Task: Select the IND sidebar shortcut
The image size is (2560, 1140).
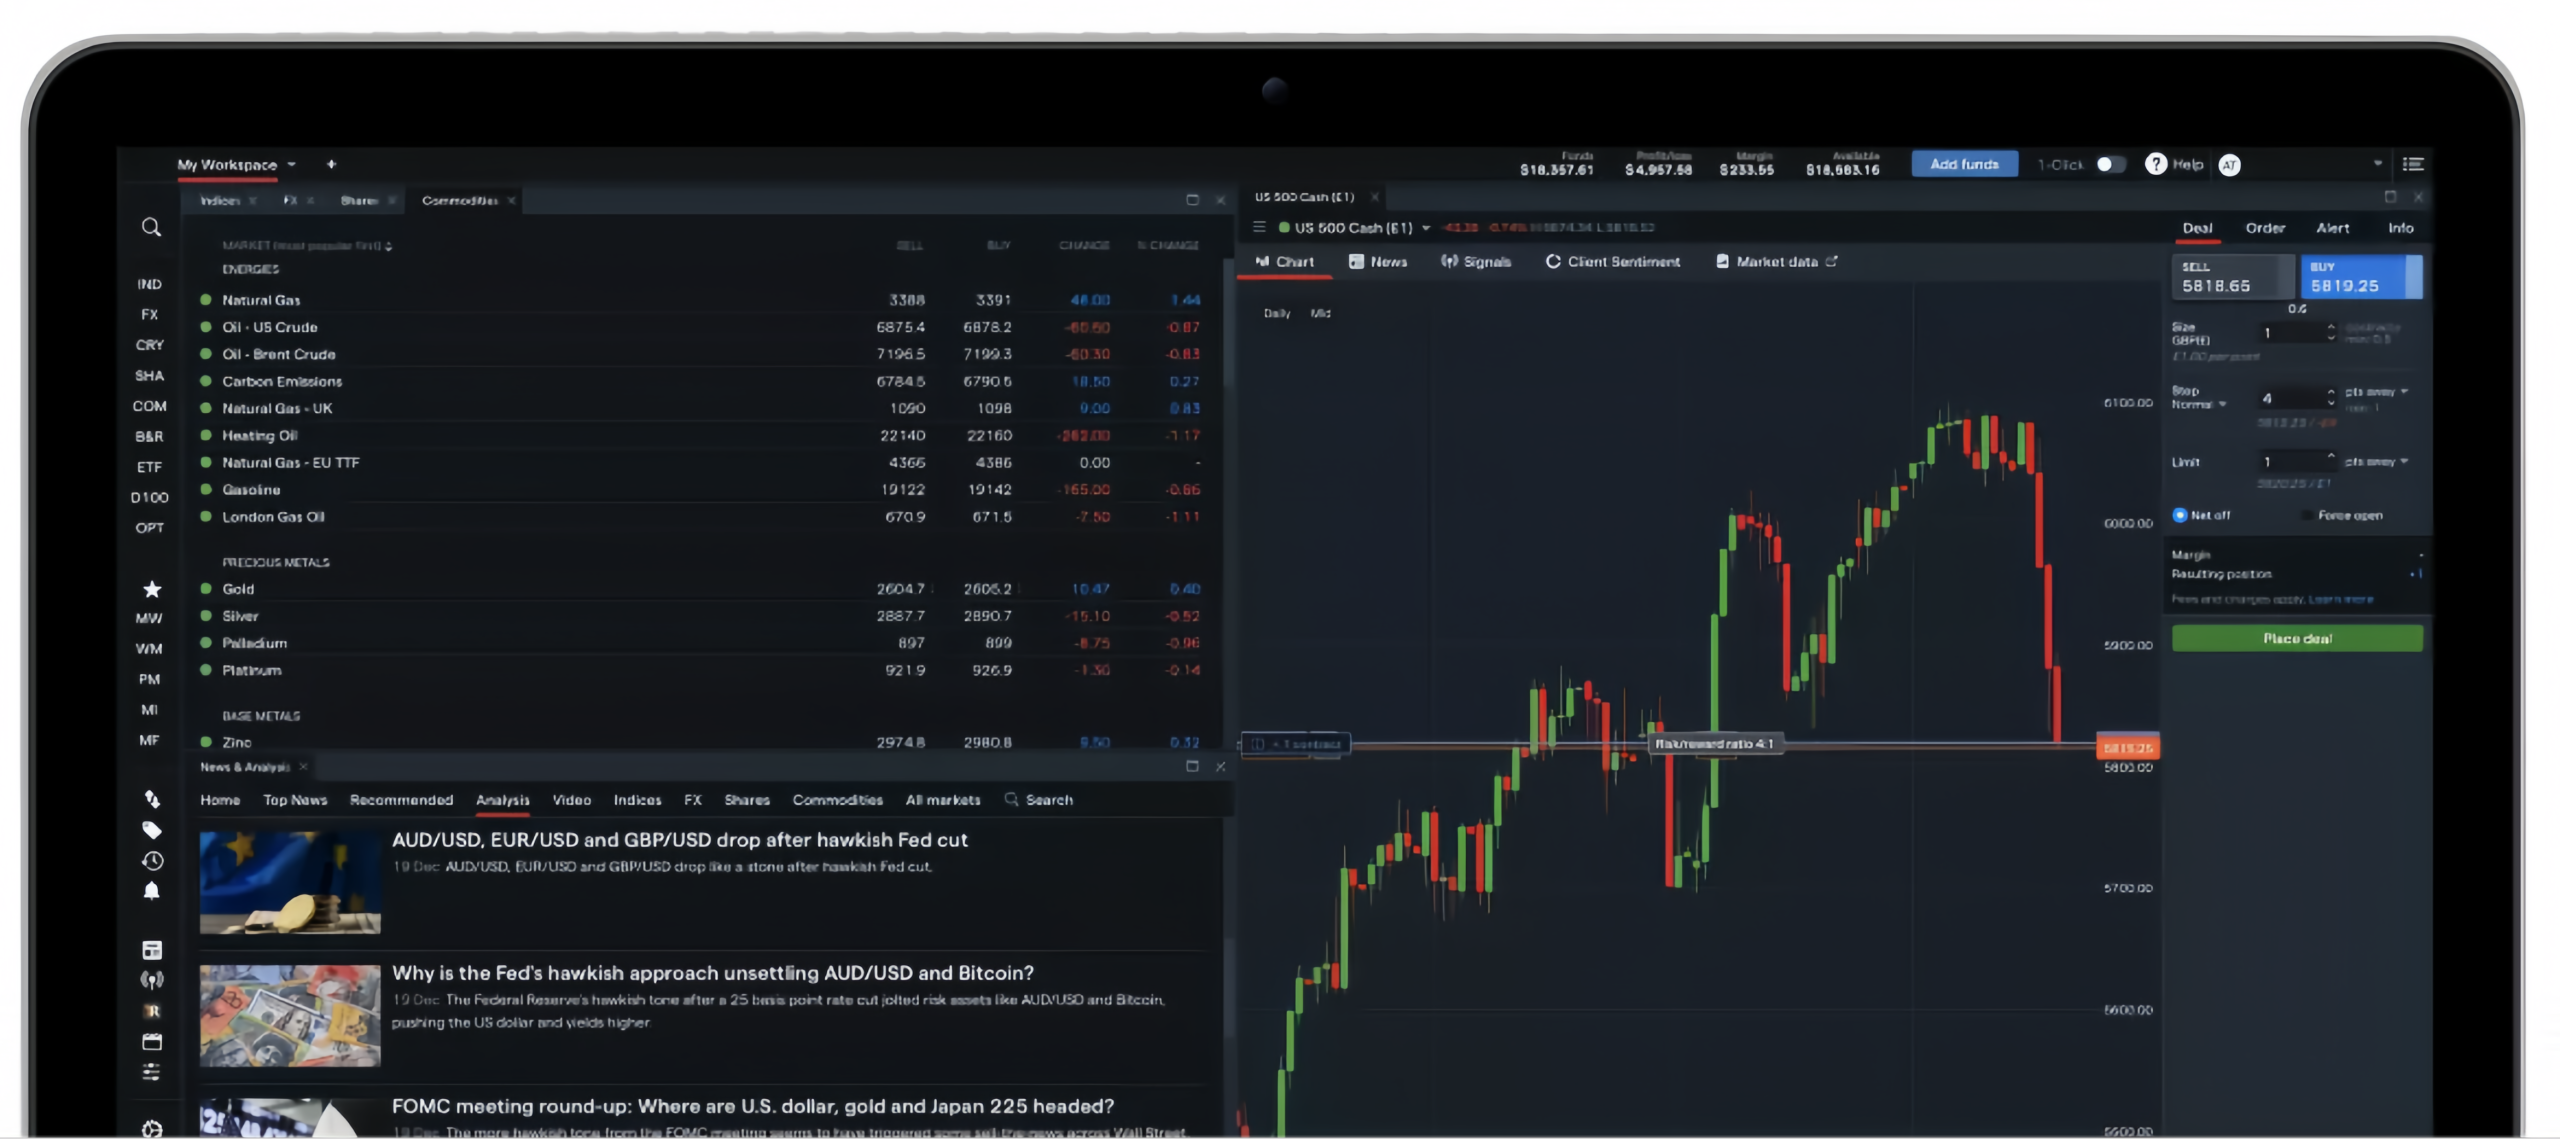Action: coord(149,284)
